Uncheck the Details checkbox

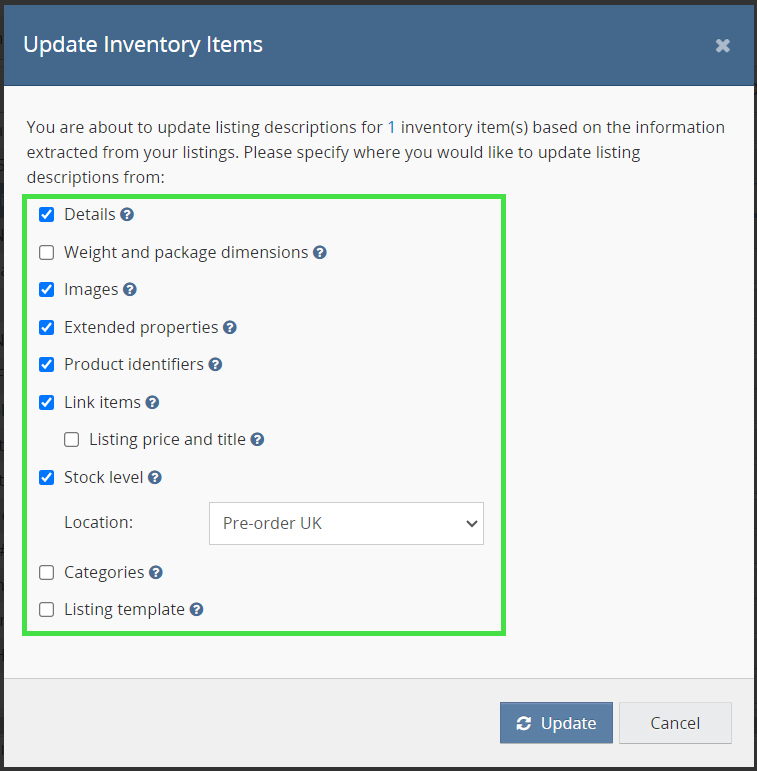click(47, 215)
